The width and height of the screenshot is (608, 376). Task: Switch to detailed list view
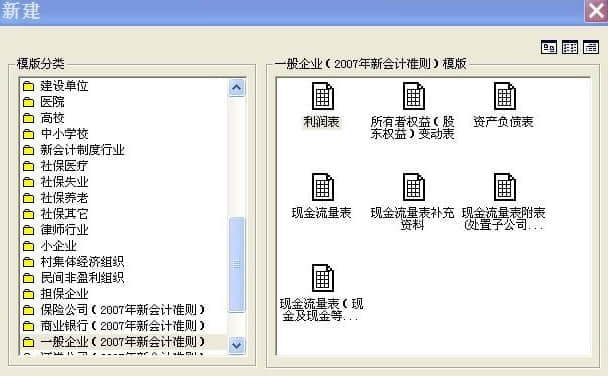coord(591,48)
